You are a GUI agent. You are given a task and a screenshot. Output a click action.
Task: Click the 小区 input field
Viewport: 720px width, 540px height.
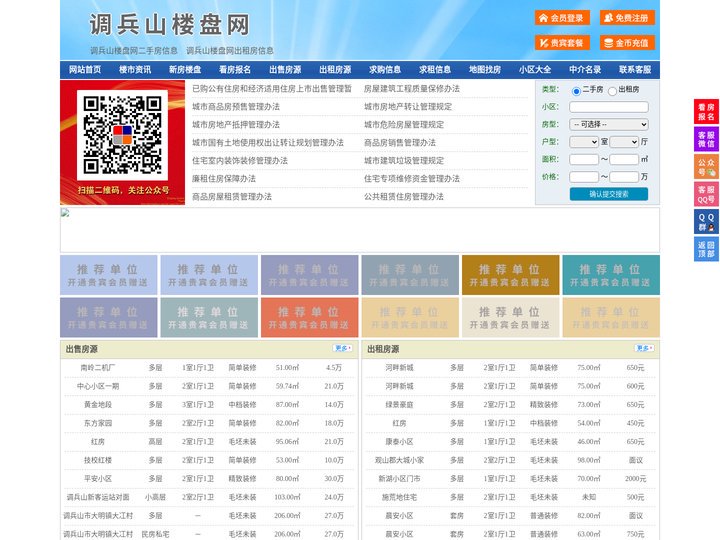609,107
